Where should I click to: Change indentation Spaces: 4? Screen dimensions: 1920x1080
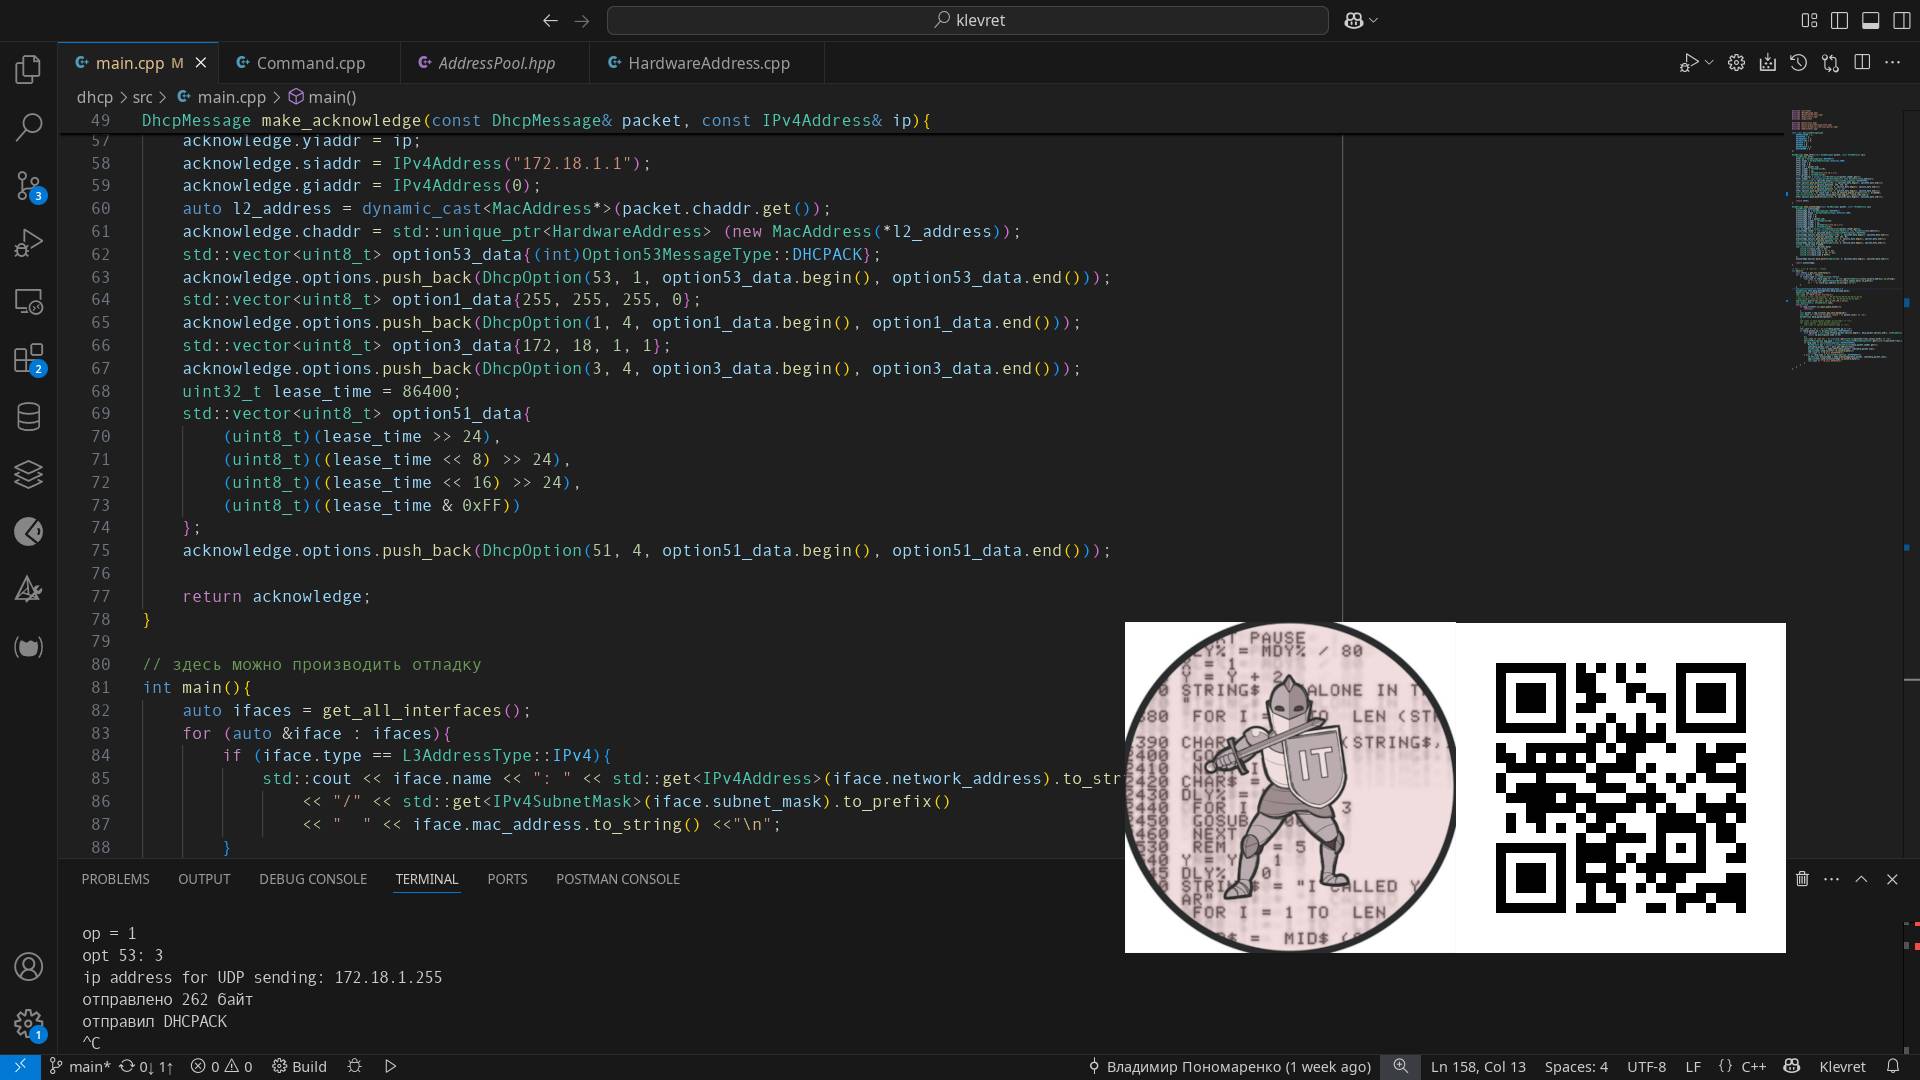click(1576, 1066)
